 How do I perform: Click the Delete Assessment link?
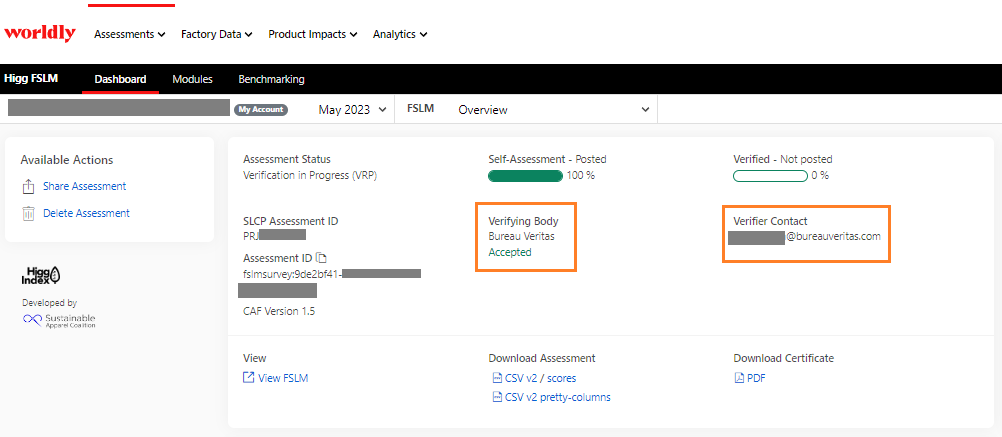86,213
